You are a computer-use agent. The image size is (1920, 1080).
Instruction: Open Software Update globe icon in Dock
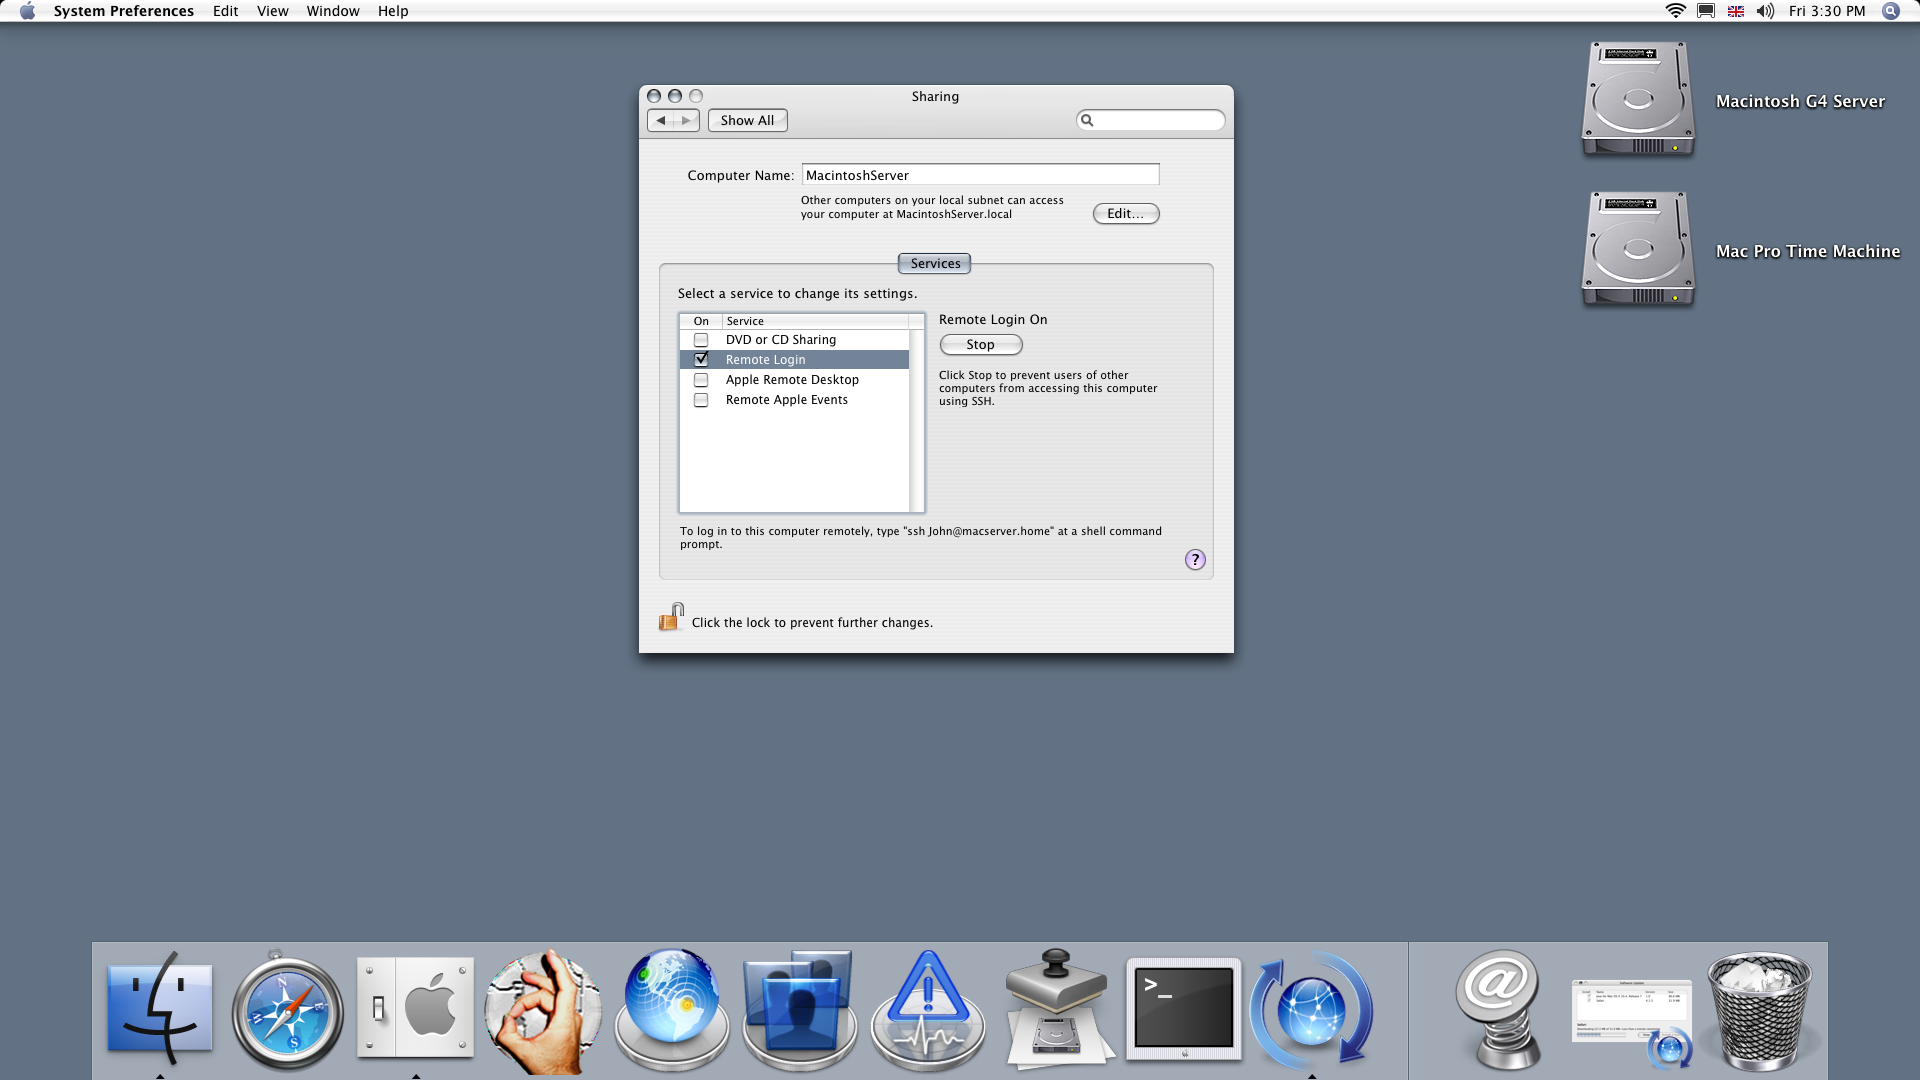pyautogui.click(x=1312, y=1010)
